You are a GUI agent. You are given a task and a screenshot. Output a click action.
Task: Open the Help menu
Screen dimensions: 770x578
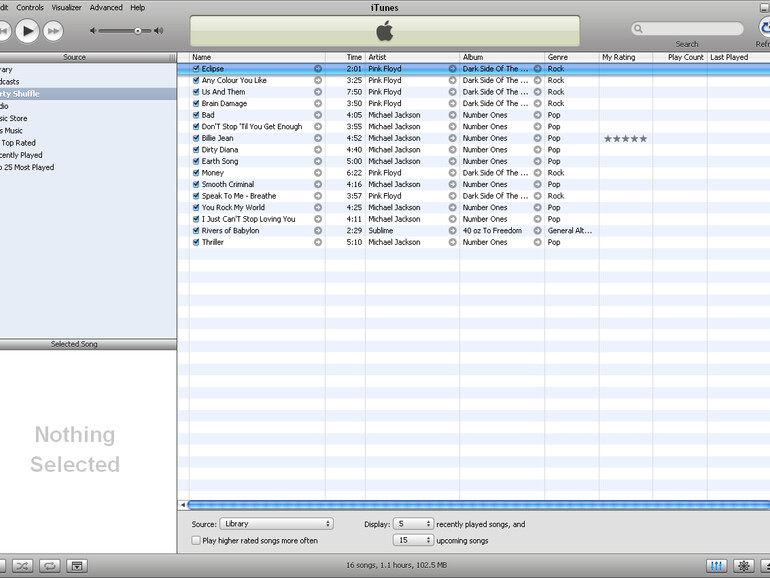138,7
